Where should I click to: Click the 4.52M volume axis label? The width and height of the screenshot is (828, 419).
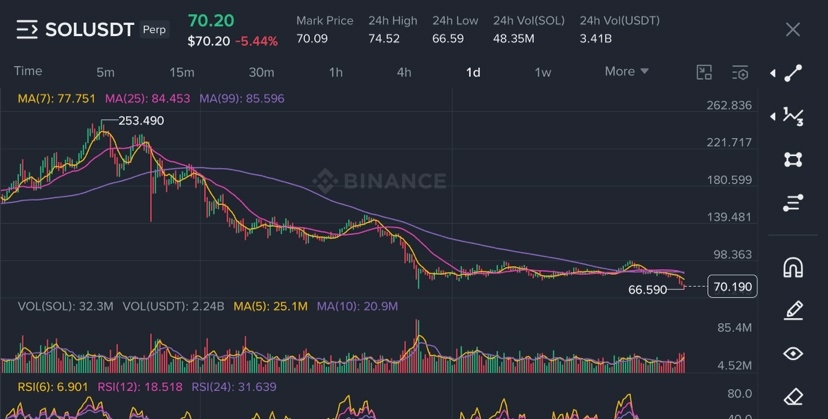(735, 365)
